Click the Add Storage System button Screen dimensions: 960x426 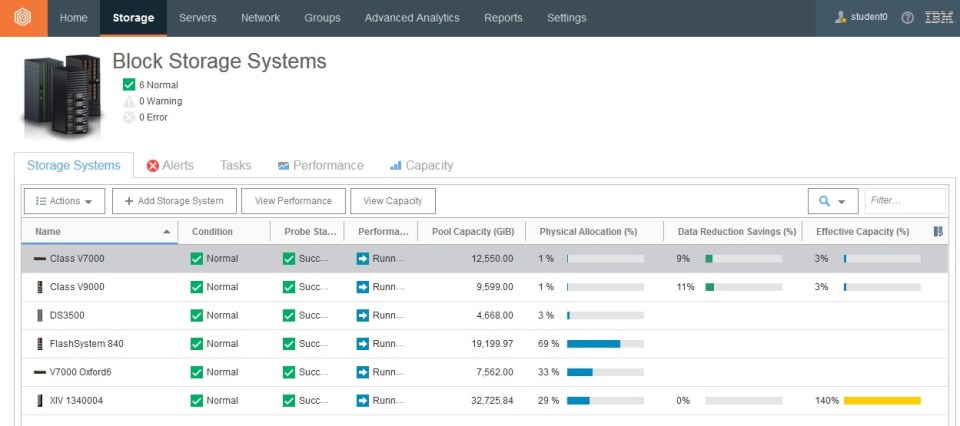point(174,201)
